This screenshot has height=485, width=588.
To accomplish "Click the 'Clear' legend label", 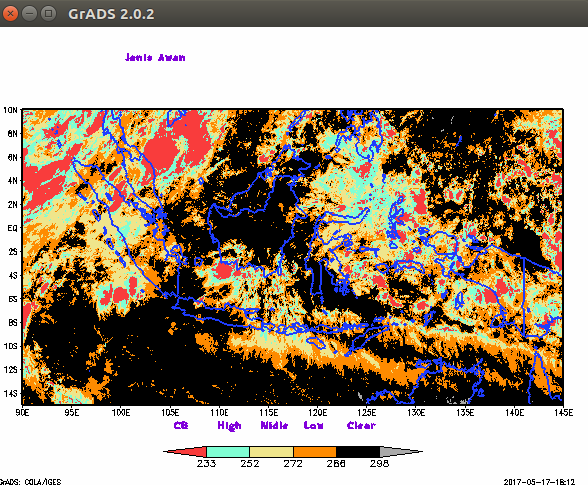I will [361, 425].
